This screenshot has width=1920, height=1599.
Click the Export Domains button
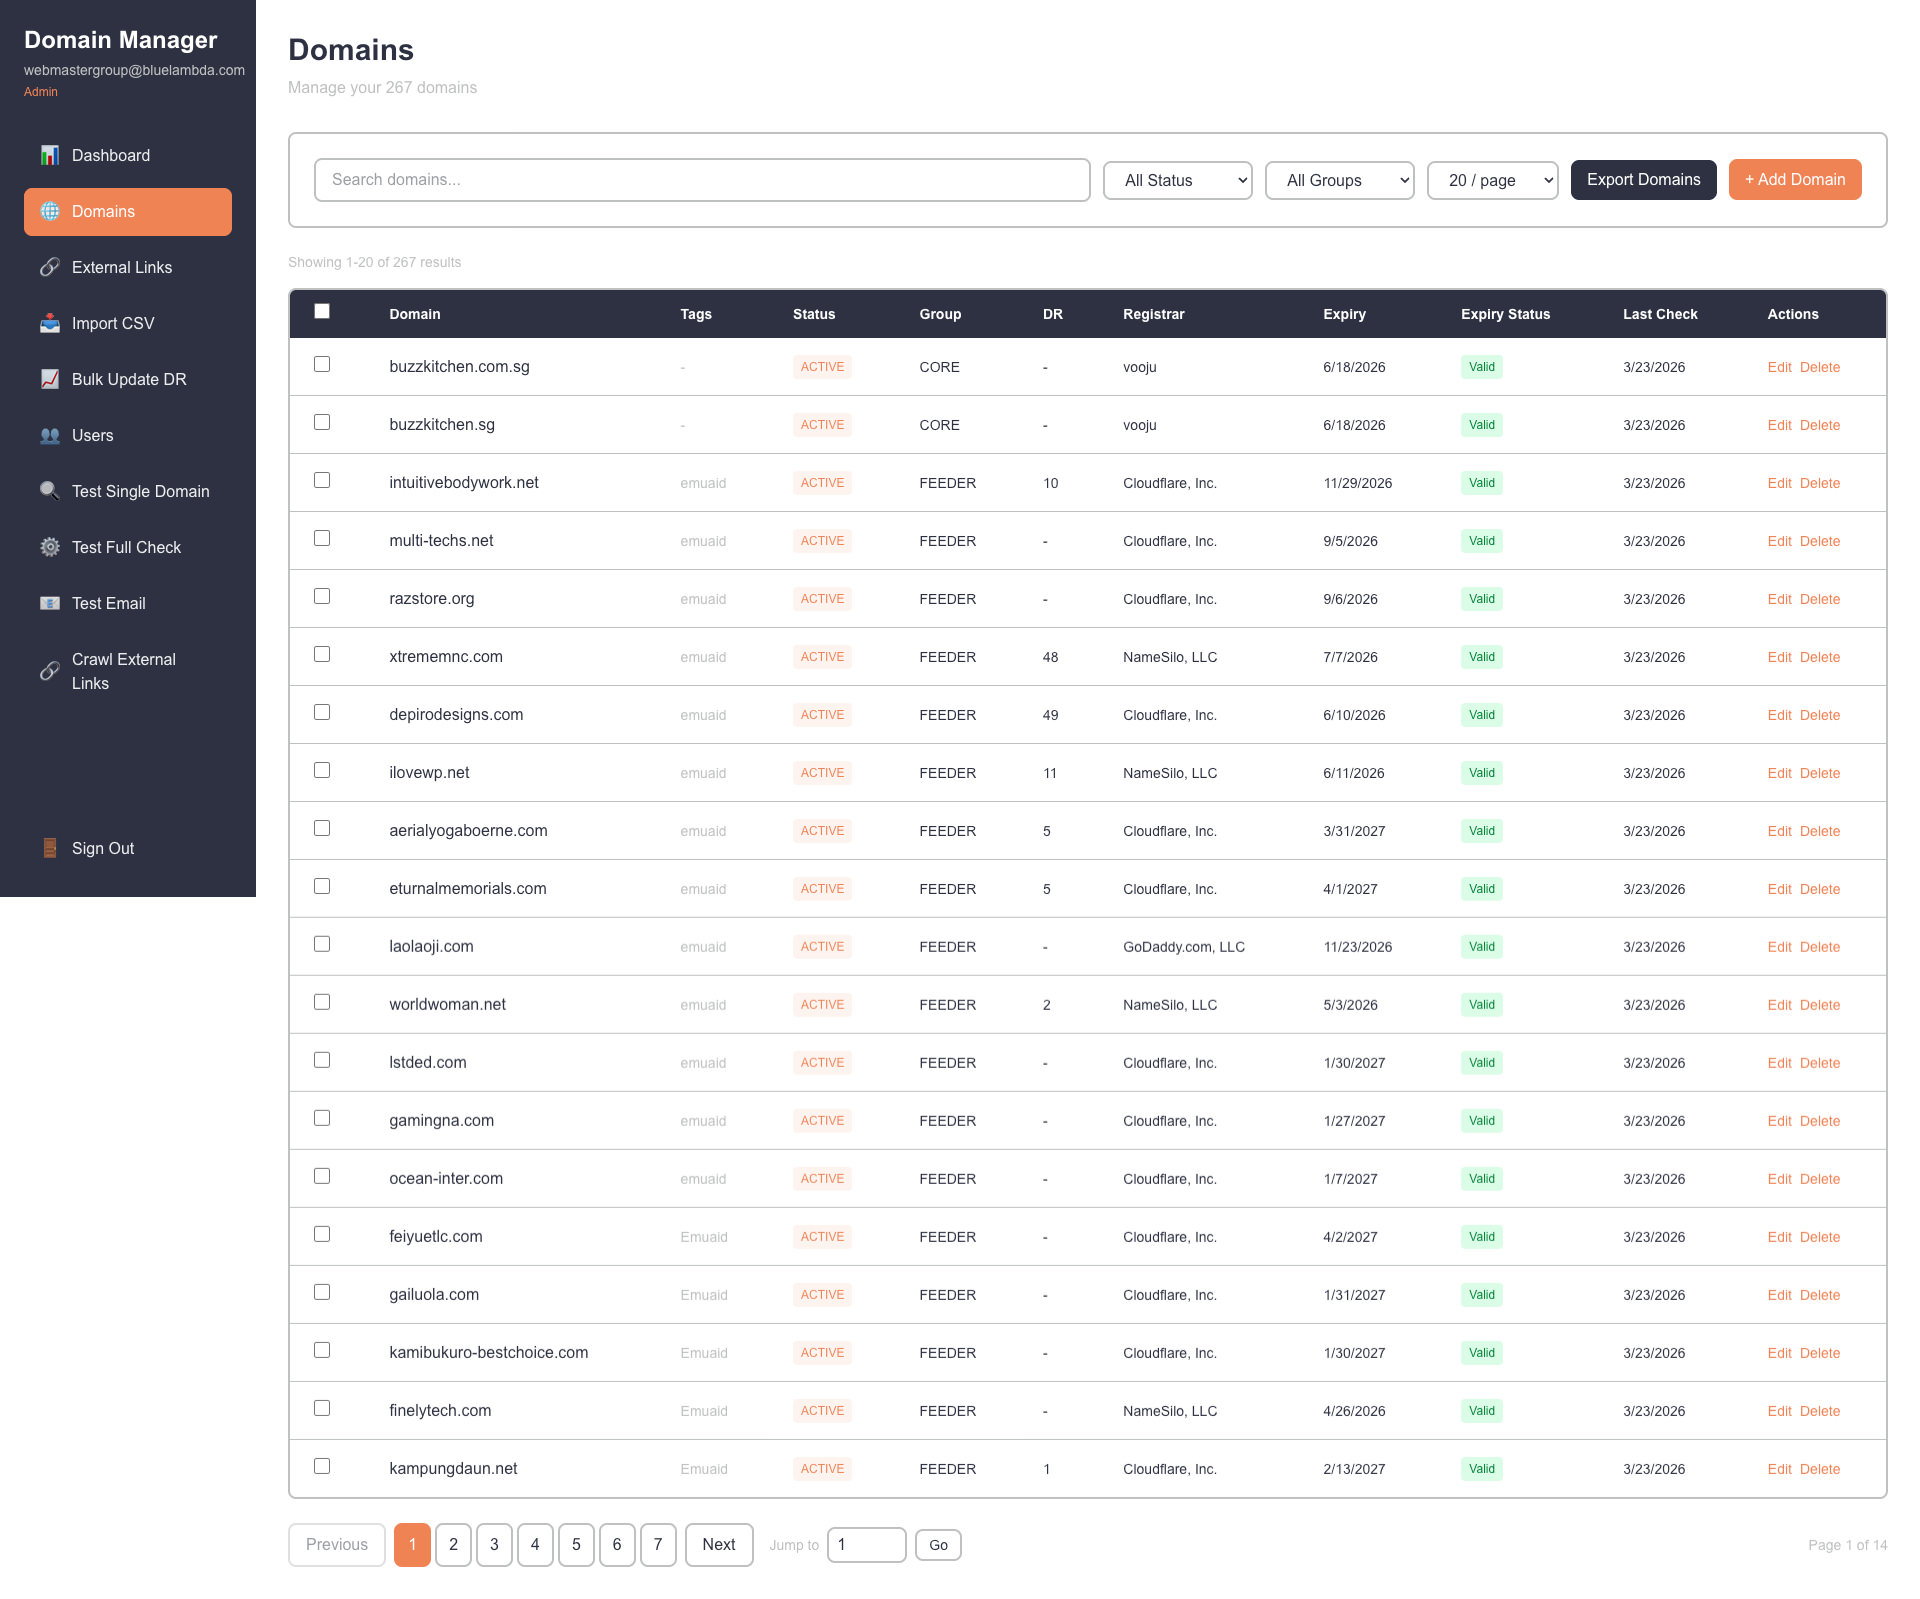coord(1643,179)
